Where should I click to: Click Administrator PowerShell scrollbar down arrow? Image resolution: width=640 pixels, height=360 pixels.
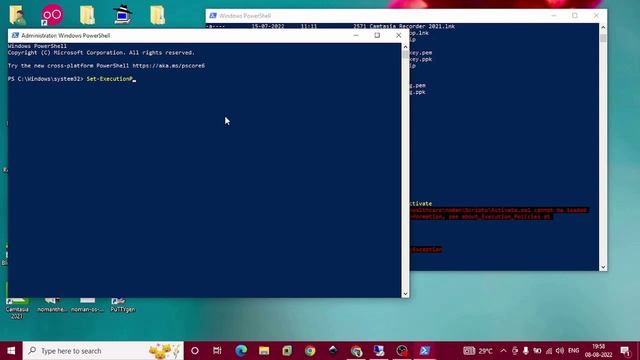click(405, 294)
